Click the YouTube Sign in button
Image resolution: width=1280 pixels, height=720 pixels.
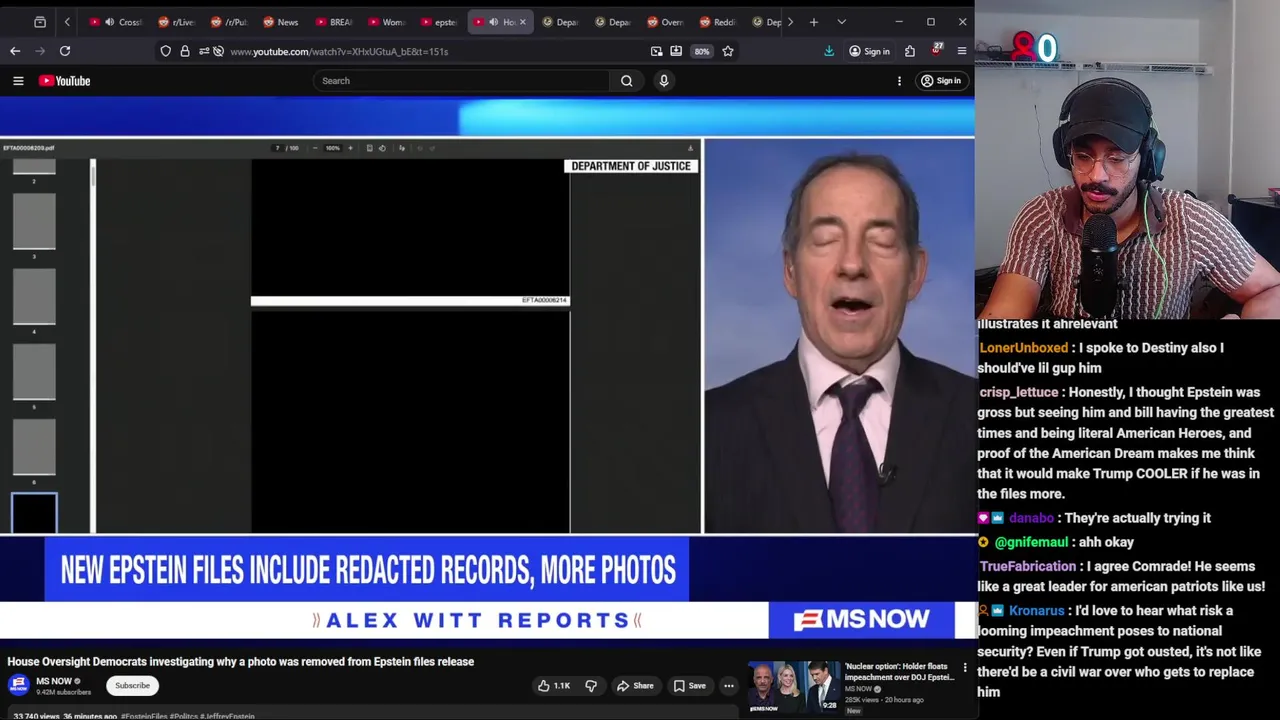click(x=941, y=81)
